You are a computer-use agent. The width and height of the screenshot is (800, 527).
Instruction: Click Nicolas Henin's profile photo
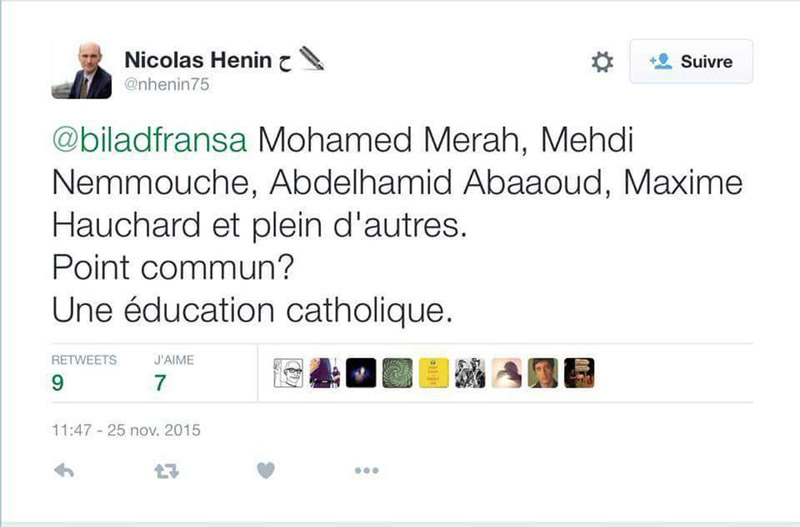[x=90, y=71]
